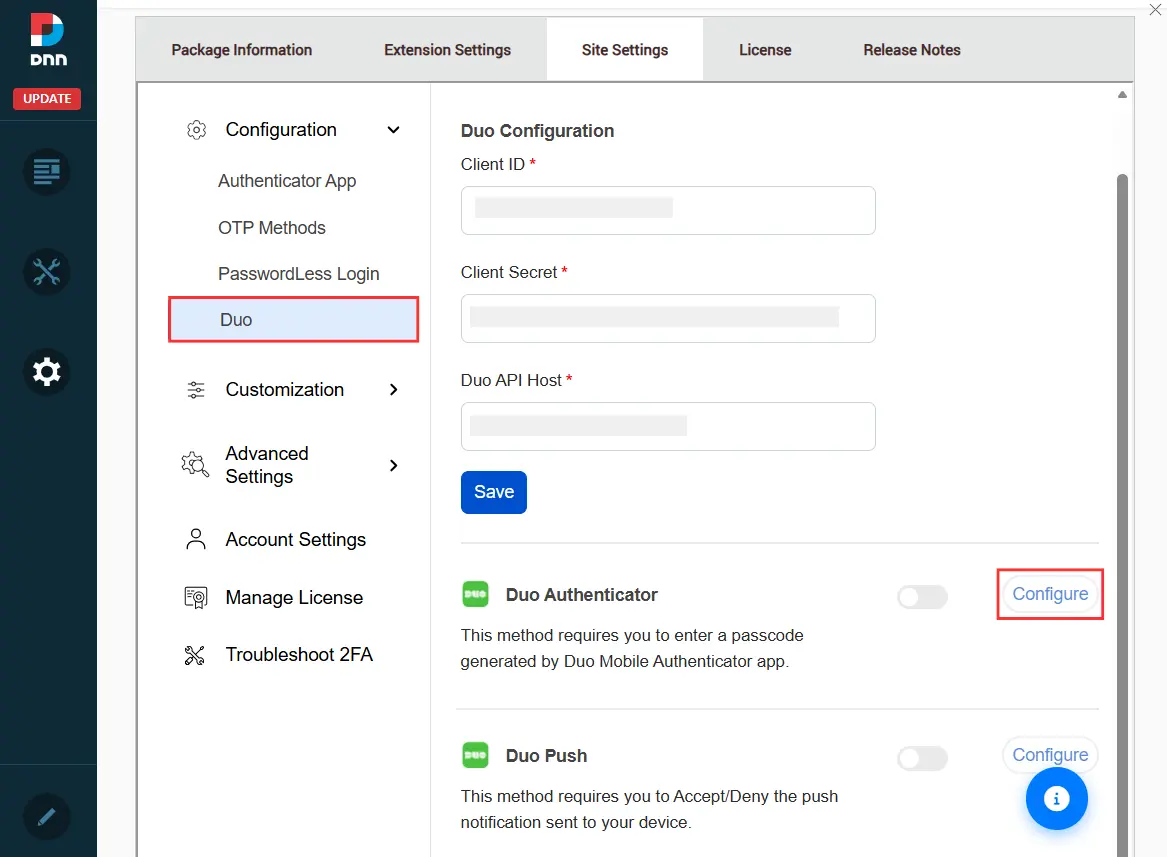Viewport: 1167px width, 857px height.
Task: Select PasswordLess Login menu item
Action: point(298,274)
